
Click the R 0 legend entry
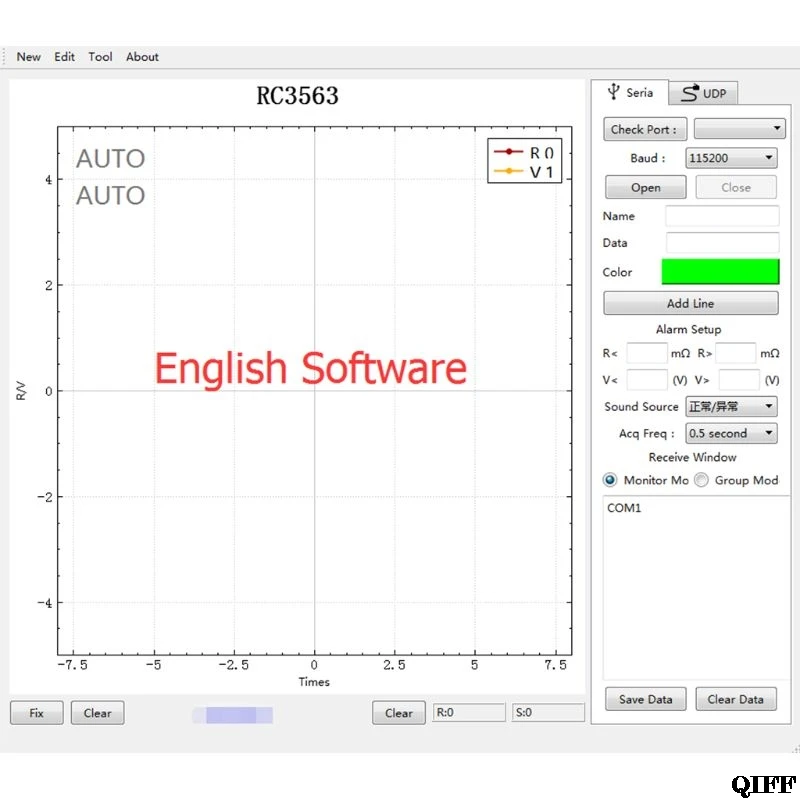click(524, 152)
